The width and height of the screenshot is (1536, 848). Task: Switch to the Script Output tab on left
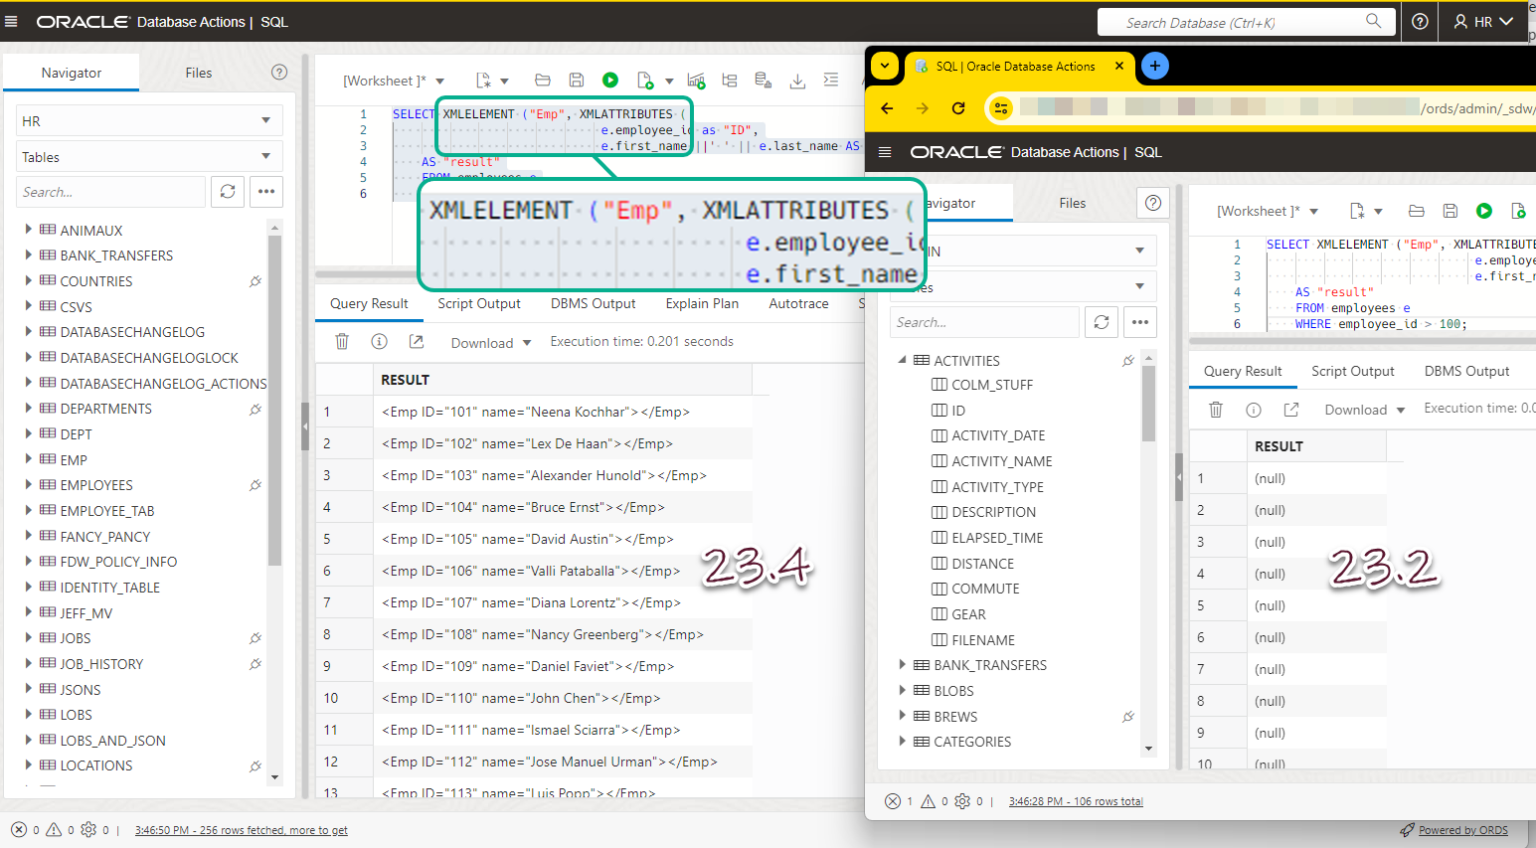(x=478, y=304)
